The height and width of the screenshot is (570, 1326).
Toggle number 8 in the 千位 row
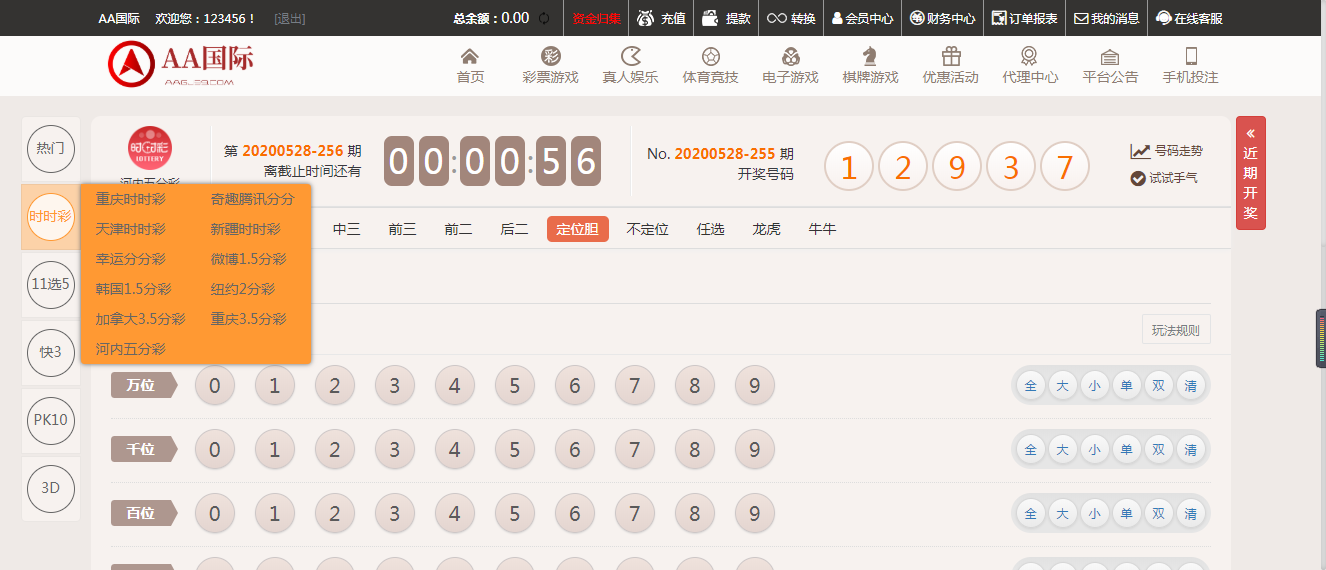695,450
